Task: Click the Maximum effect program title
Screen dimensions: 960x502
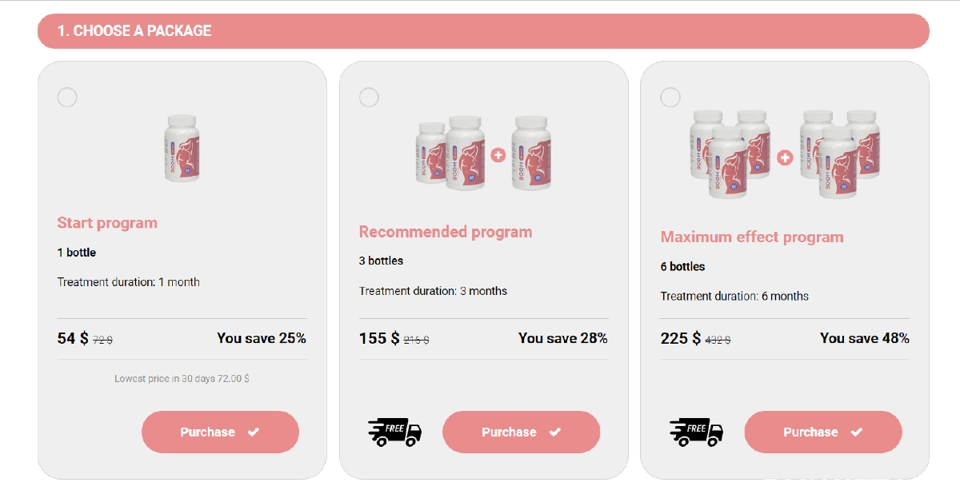Action: tap(752, 237)
